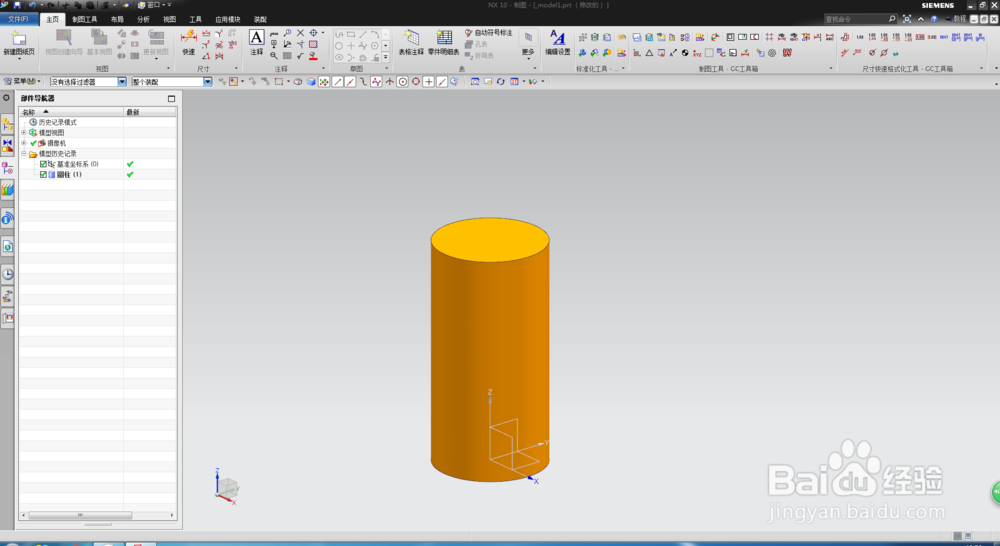The image size is (1000, 546).
Task: Switch to the 装配 ribbon tab
Action: 260,19
